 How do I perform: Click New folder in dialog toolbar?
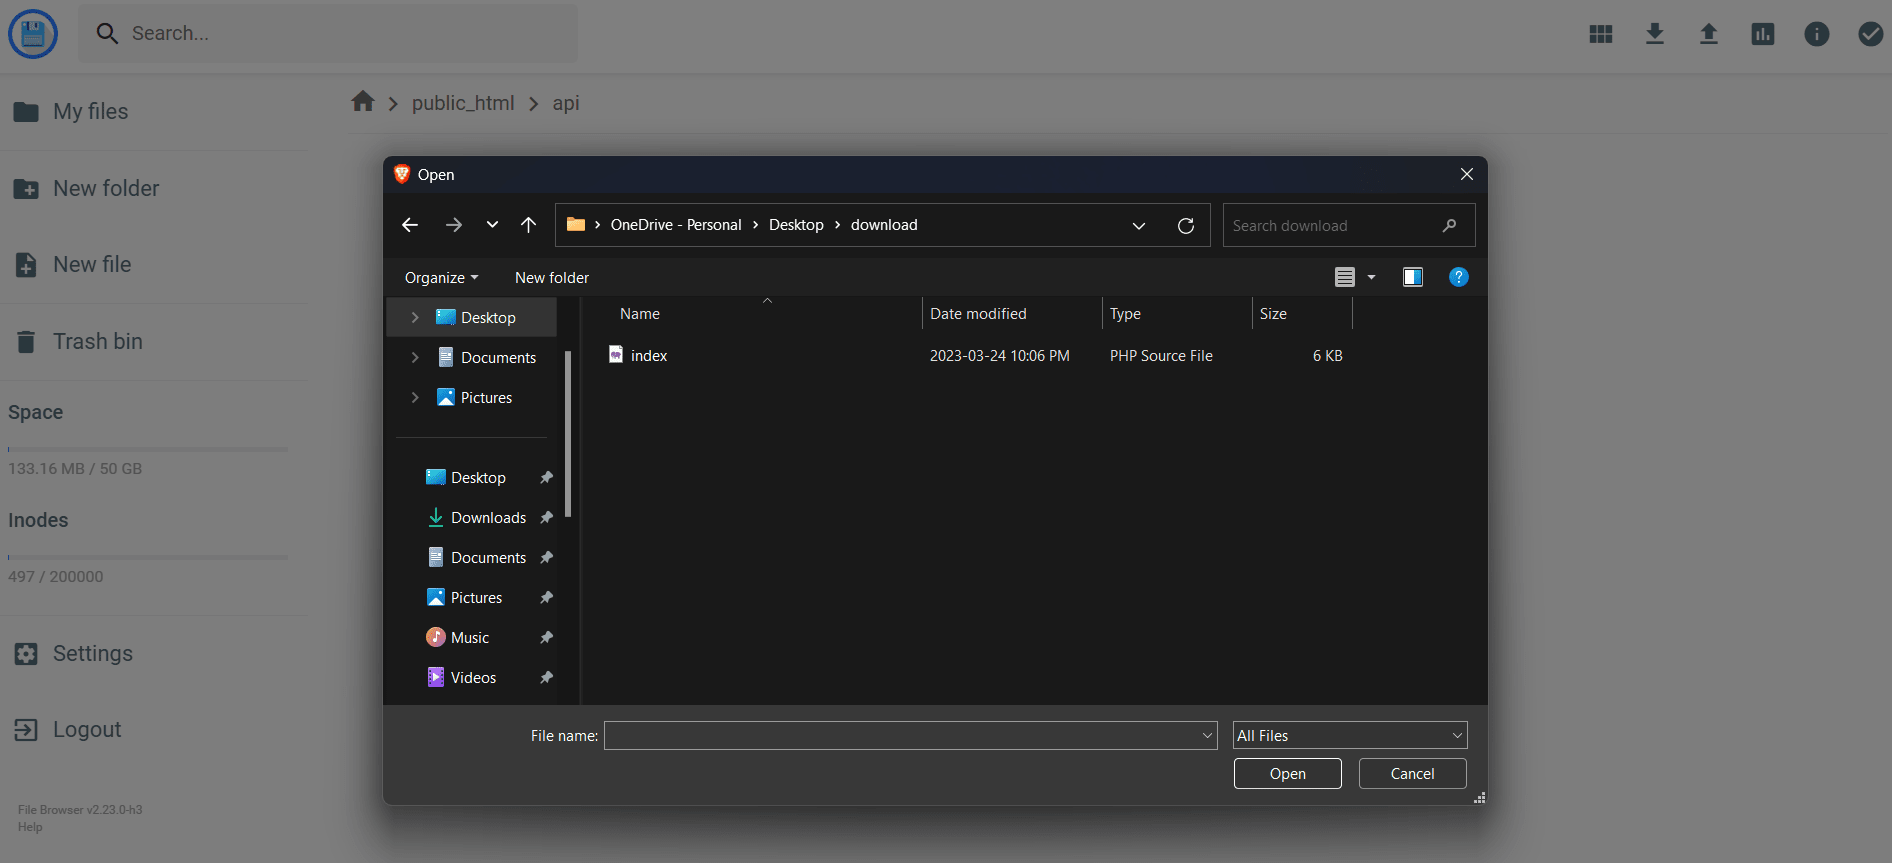tap(552, 277)
